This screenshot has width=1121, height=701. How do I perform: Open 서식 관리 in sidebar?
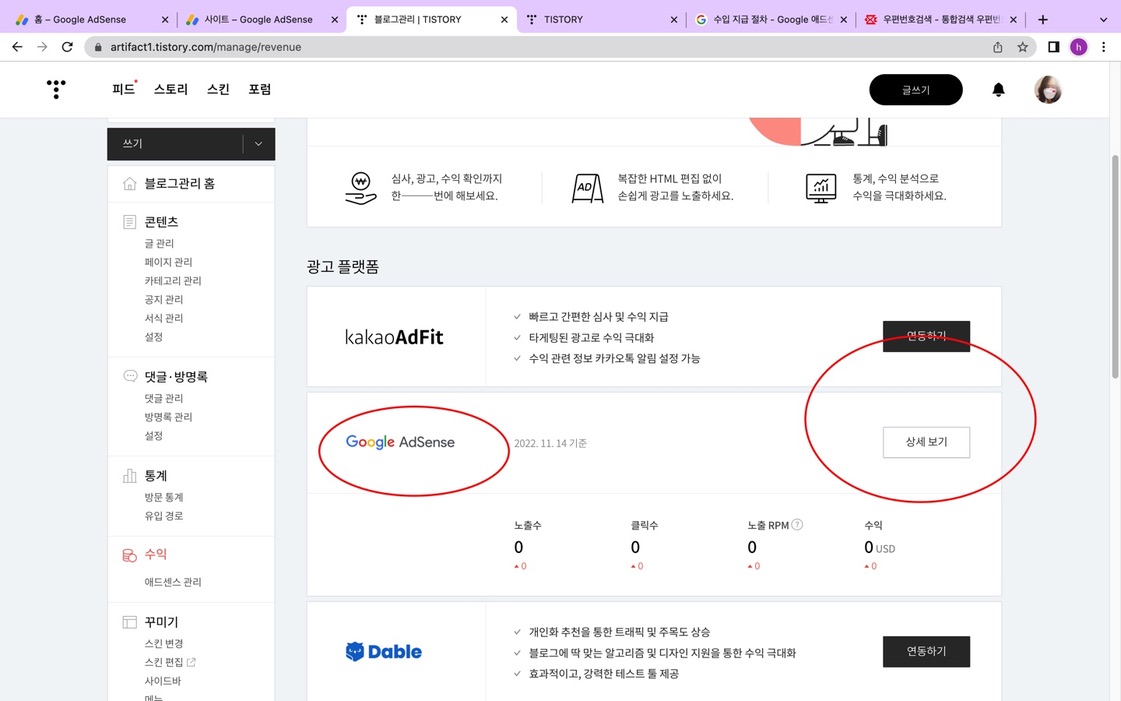click(164, 318)
